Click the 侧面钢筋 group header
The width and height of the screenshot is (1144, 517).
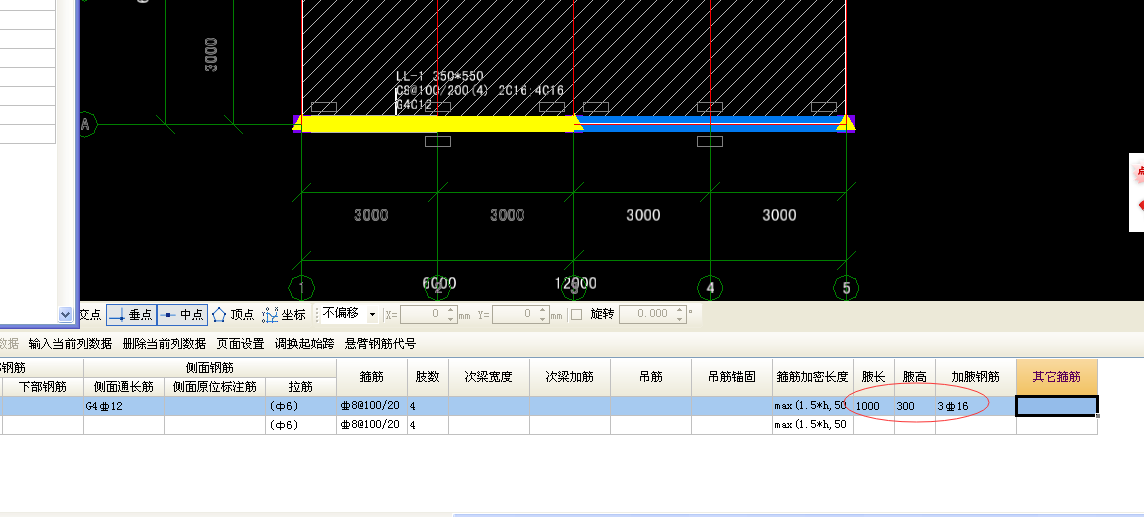(210, 368)
